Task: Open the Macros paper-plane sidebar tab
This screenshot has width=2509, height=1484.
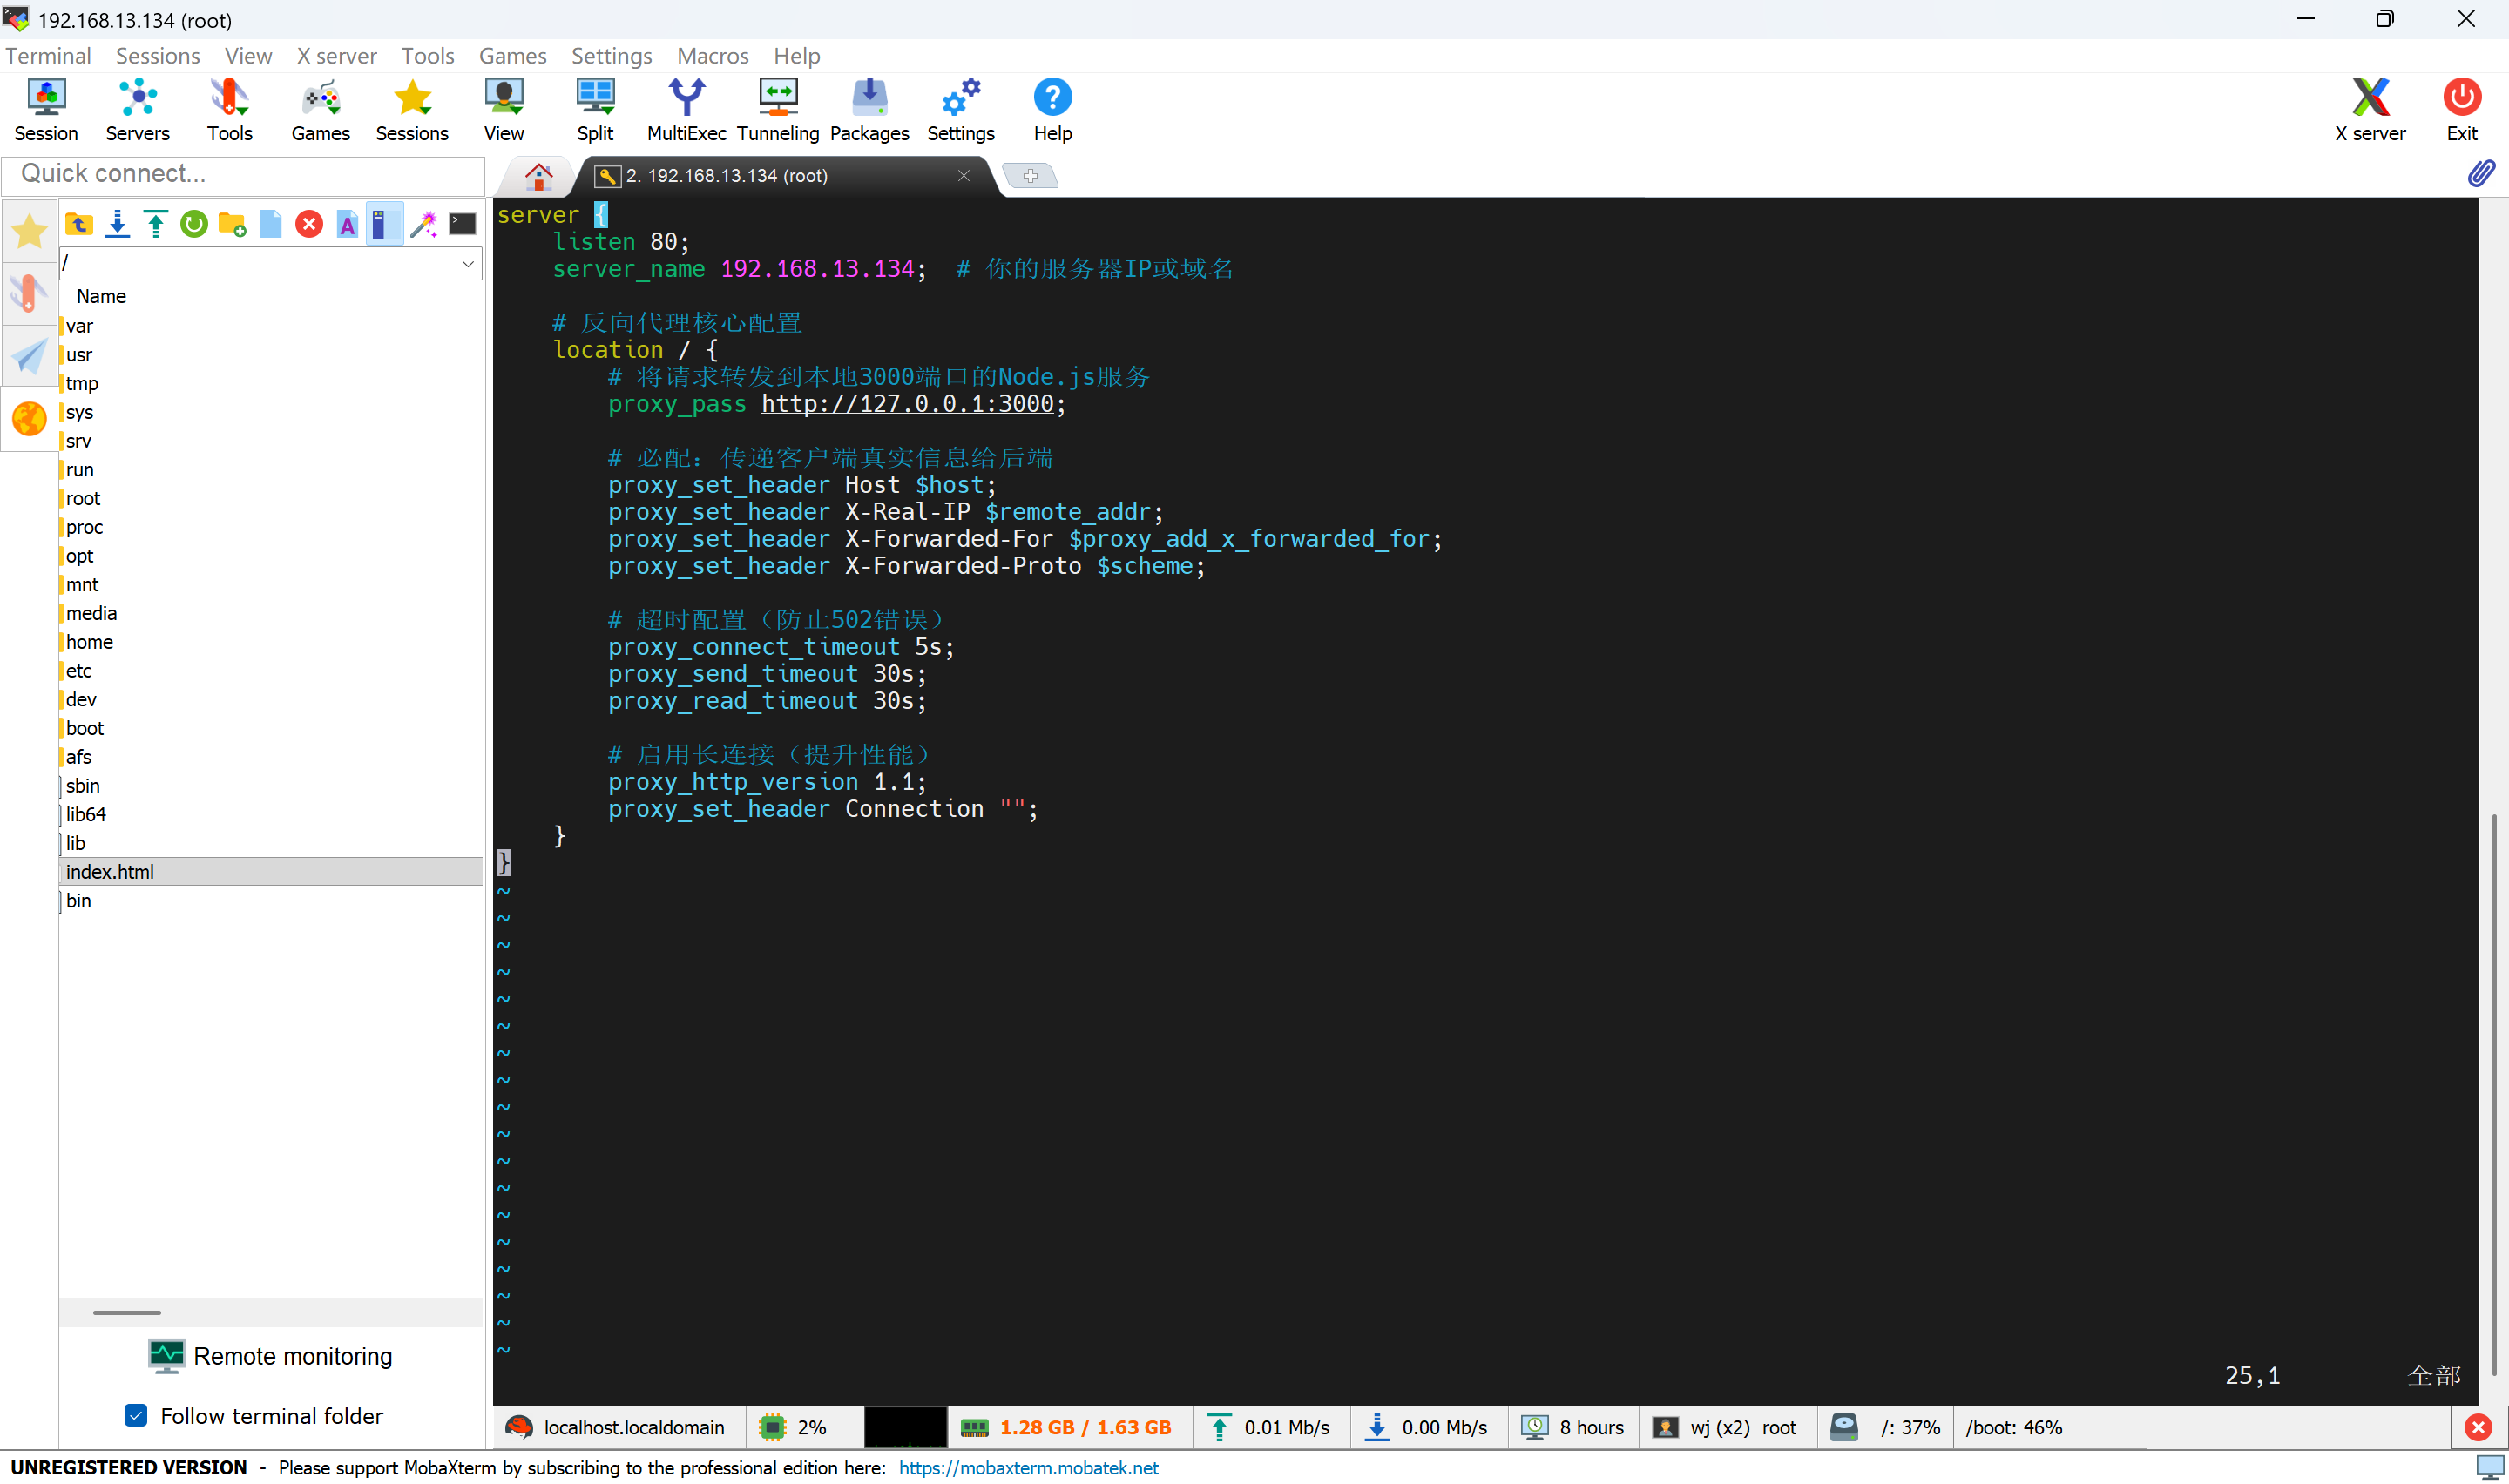Action: [x=29, y=356]
